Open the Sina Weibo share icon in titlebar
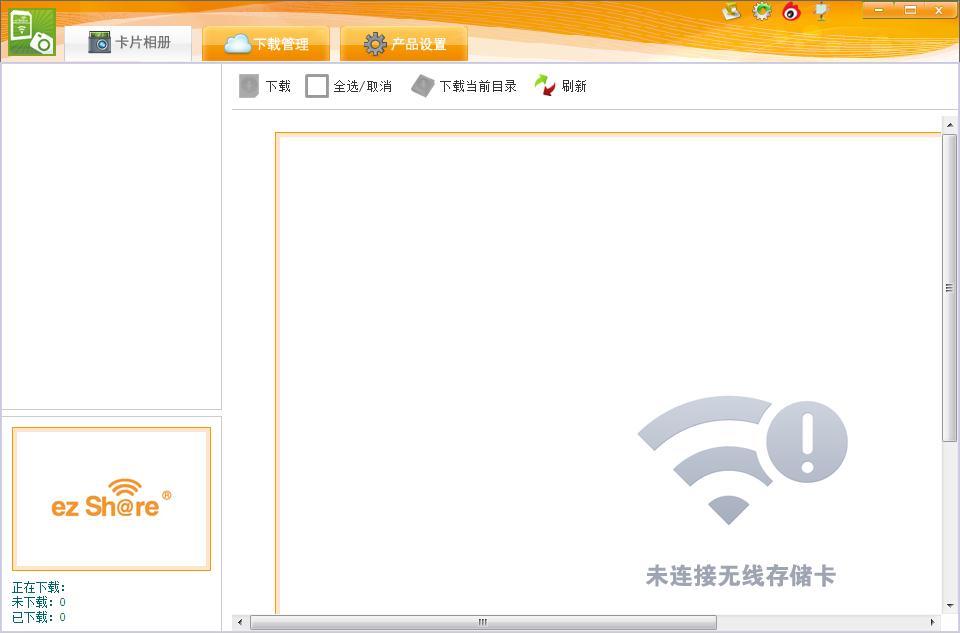 pyautogui.click(x=793, y=13)
